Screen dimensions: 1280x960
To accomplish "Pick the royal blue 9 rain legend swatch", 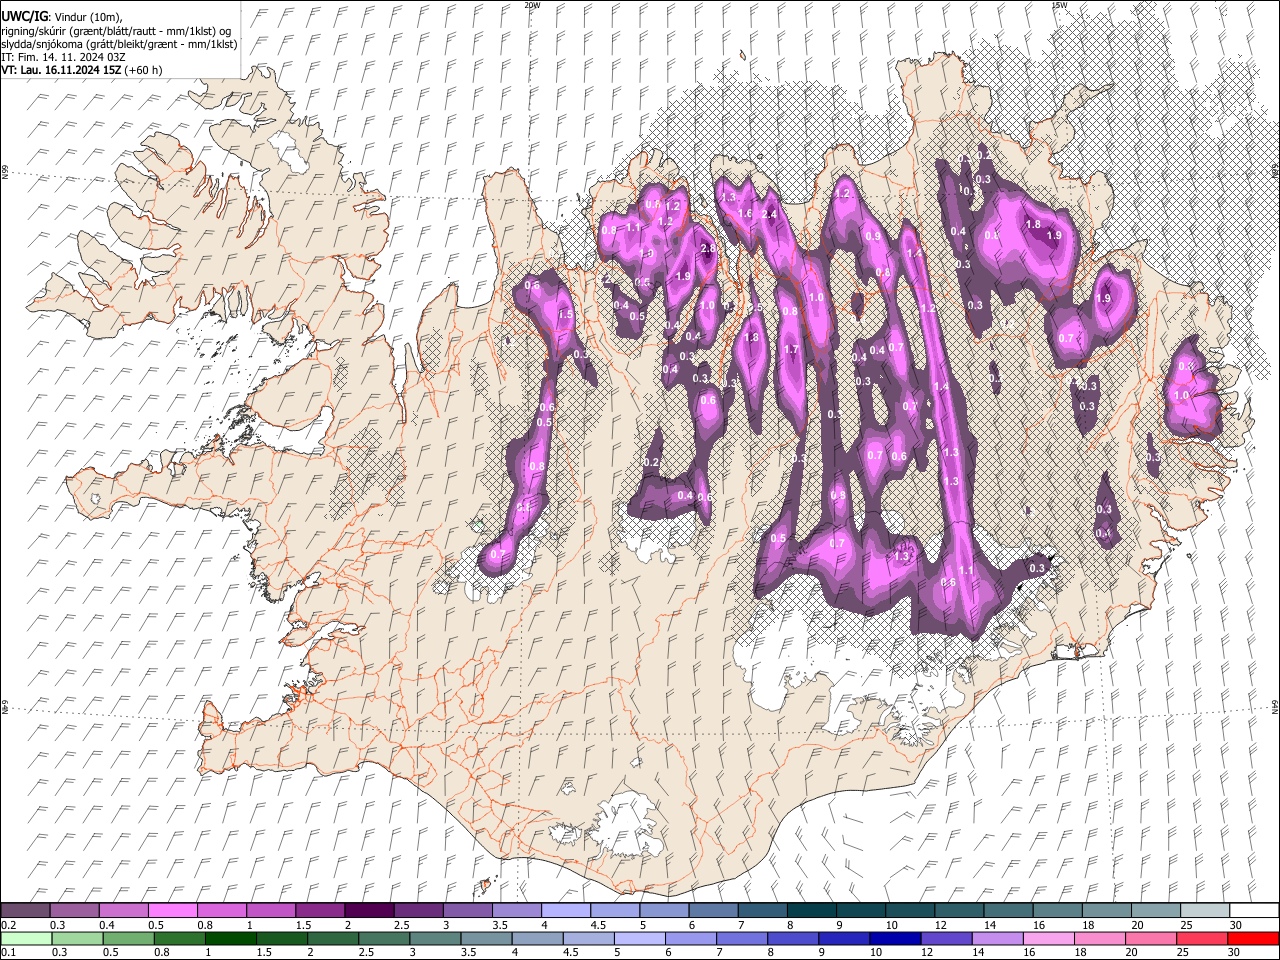I will 845,939.
